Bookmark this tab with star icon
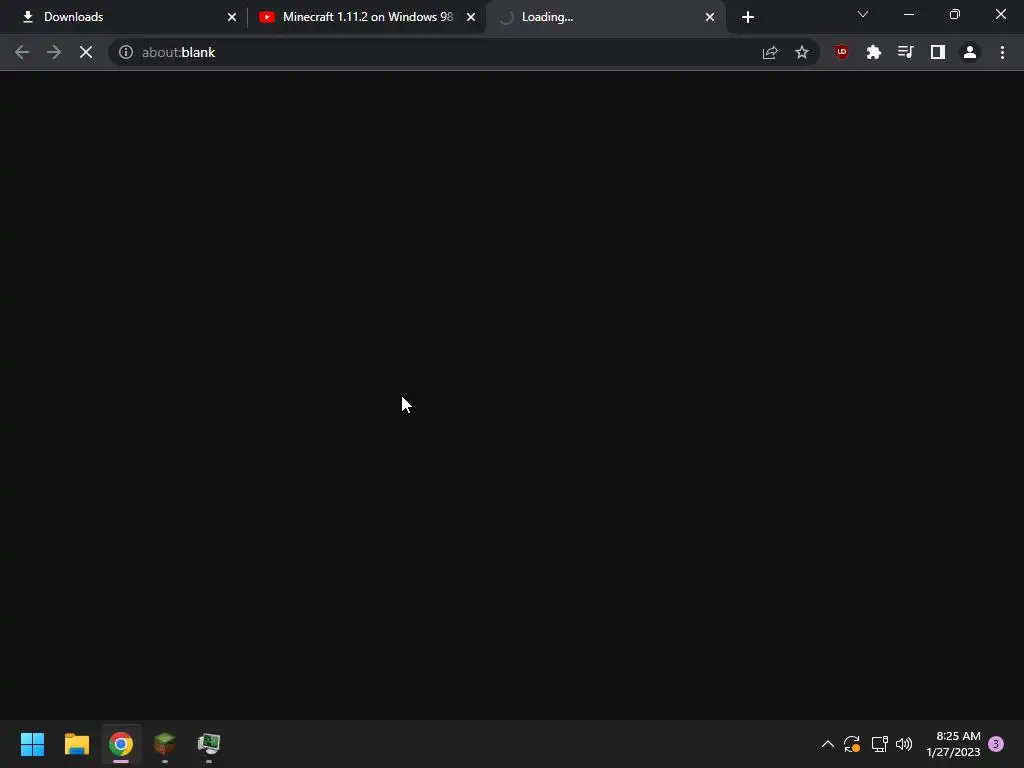The width and height of the screenshot is (1024, 768). (802, 52)
